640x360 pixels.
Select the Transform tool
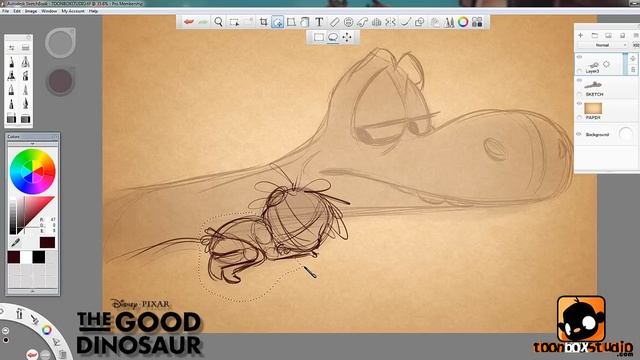click(x=291, y=22)
